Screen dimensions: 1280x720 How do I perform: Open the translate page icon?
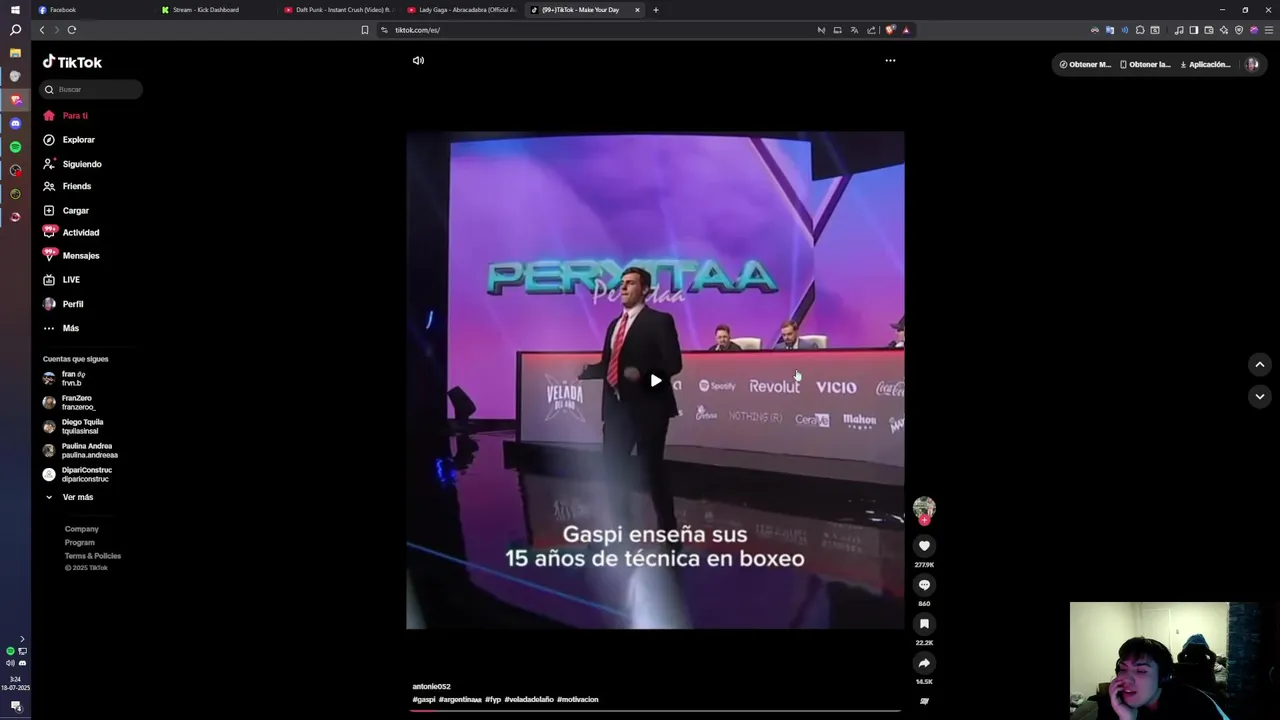coord(854,30)
